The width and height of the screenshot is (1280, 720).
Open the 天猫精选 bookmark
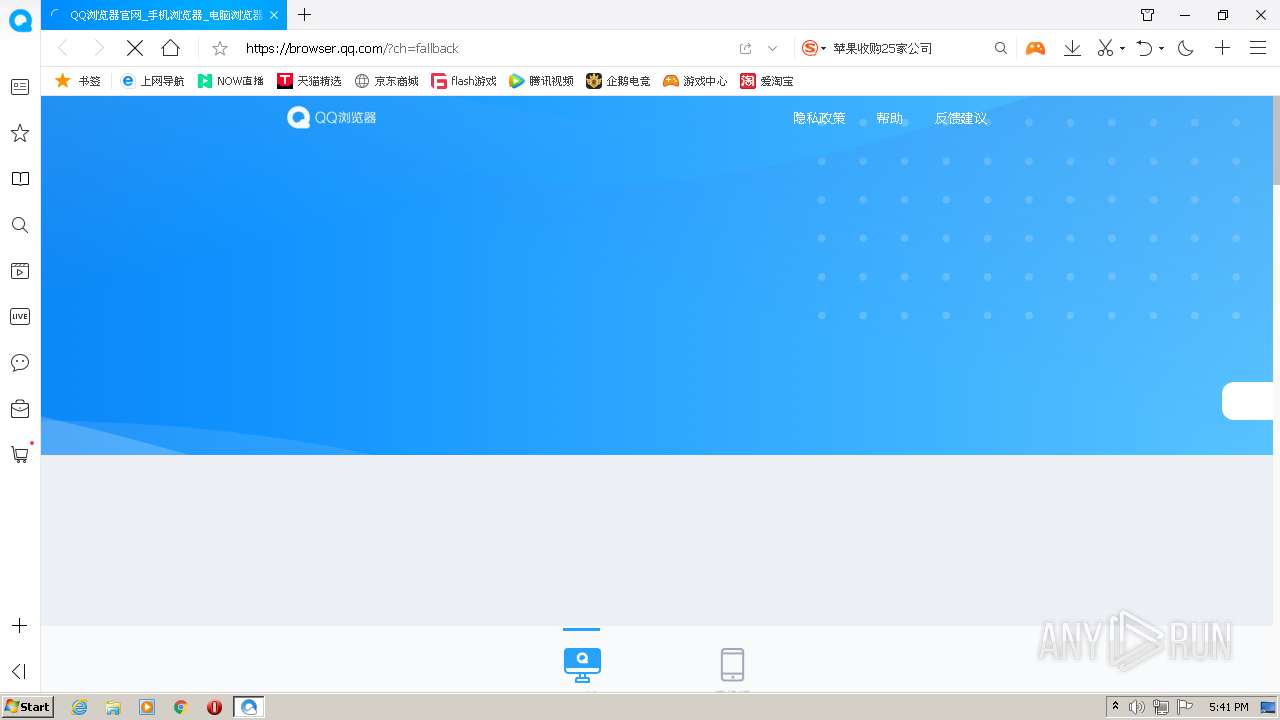pos(309,81)
